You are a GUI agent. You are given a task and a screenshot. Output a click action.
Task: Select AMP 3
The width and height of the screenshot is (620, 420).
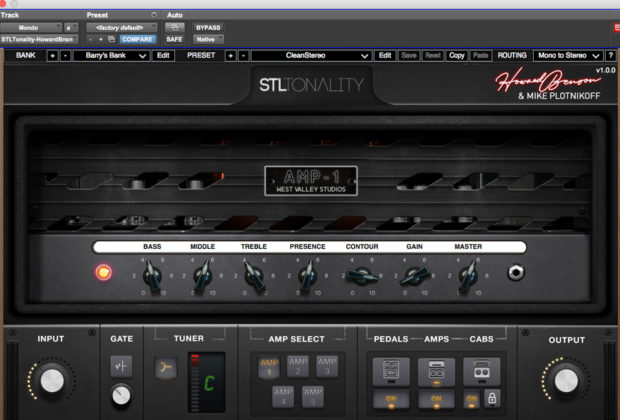pyautogui.click(x=327, y=367)
